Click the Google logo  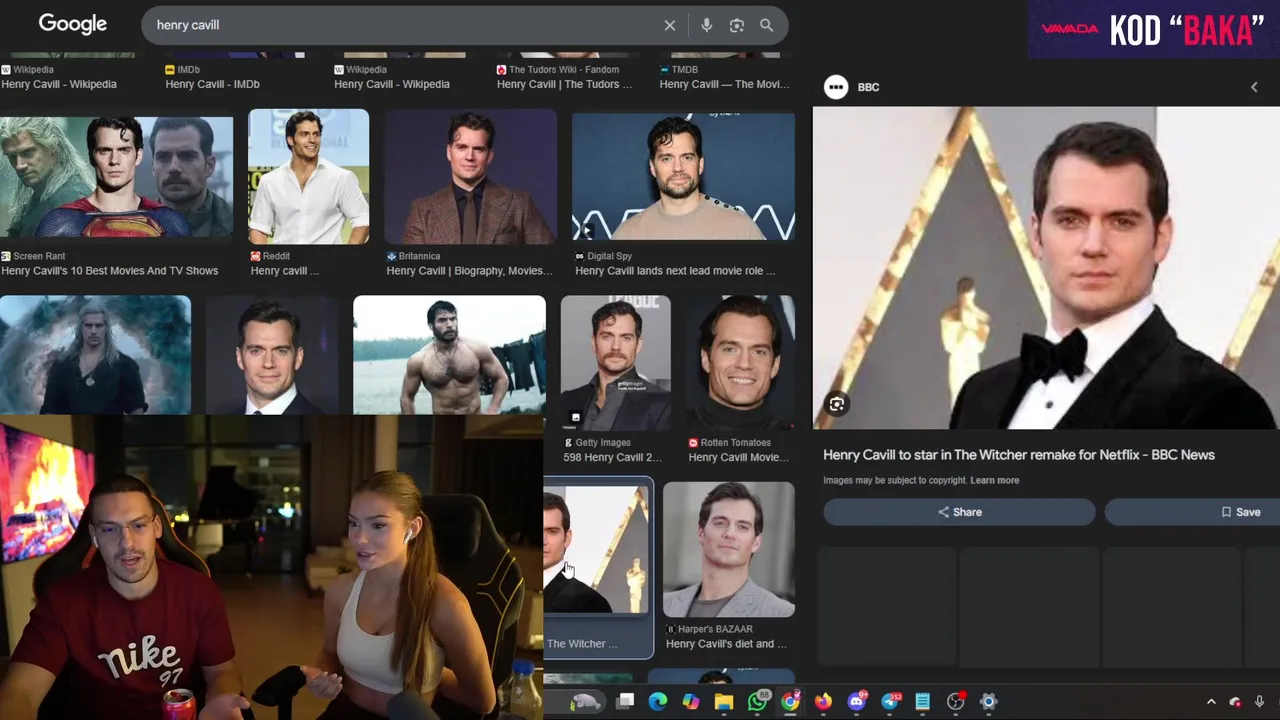[x=72, y=24]
